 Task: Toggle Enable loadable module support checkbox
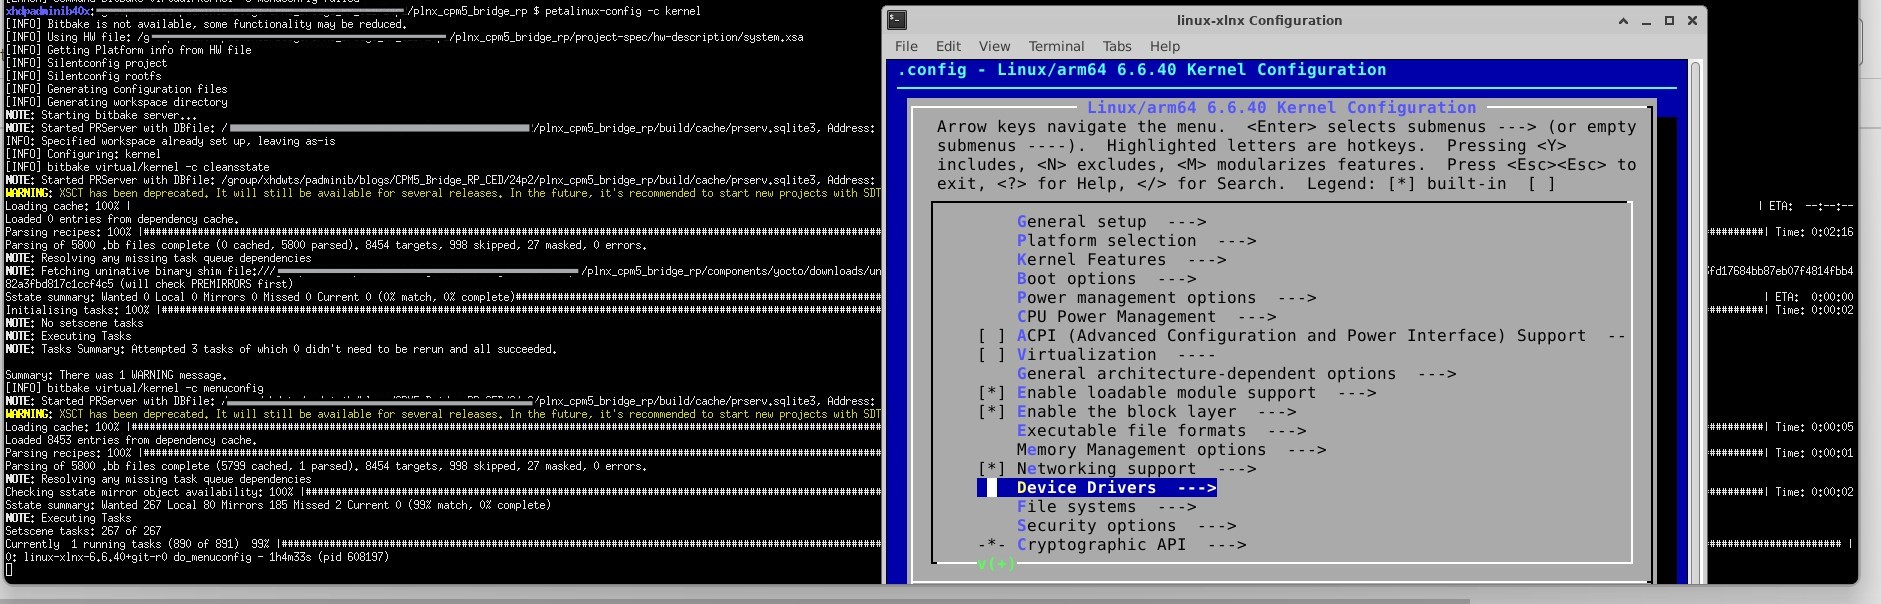991,393
